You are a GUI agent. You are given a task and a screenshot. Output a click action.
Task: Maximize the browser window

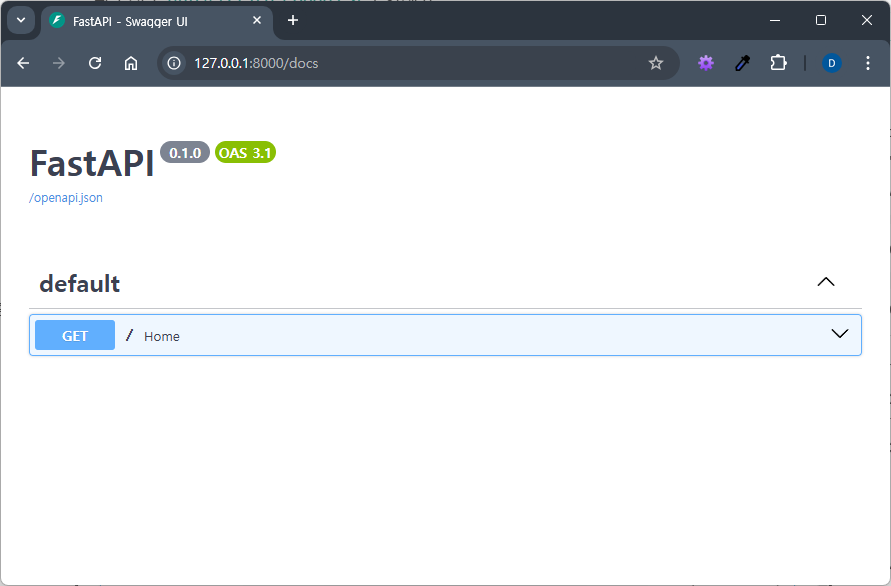point(821,20)
